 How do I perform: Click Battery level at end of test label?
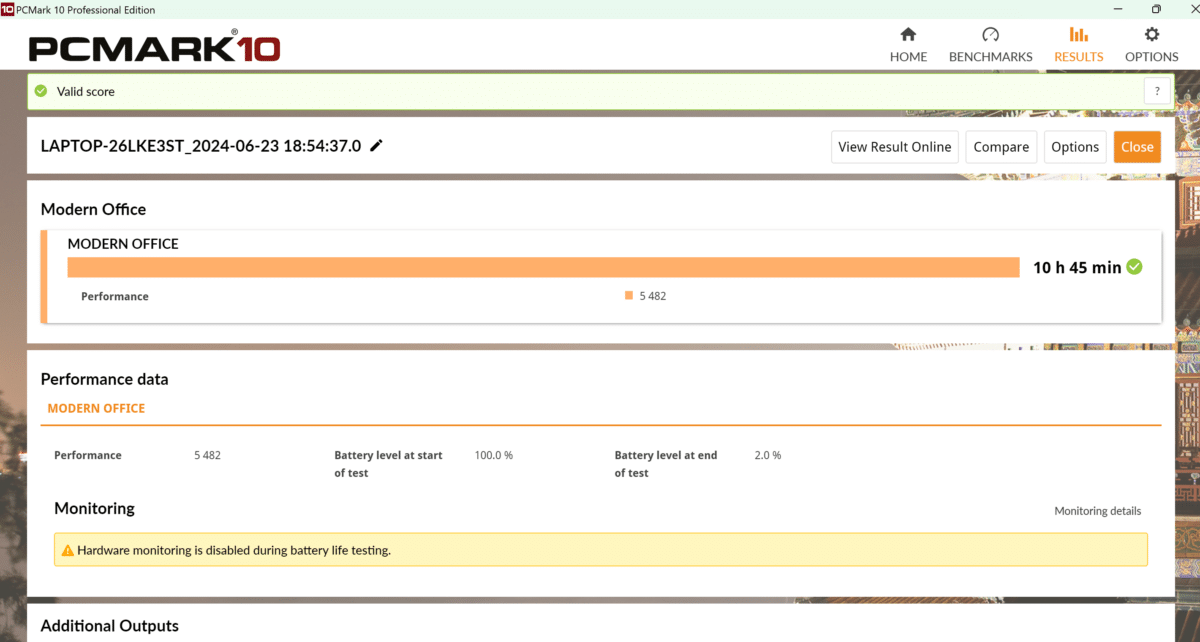pyautogui.click(x=666, y=464)
